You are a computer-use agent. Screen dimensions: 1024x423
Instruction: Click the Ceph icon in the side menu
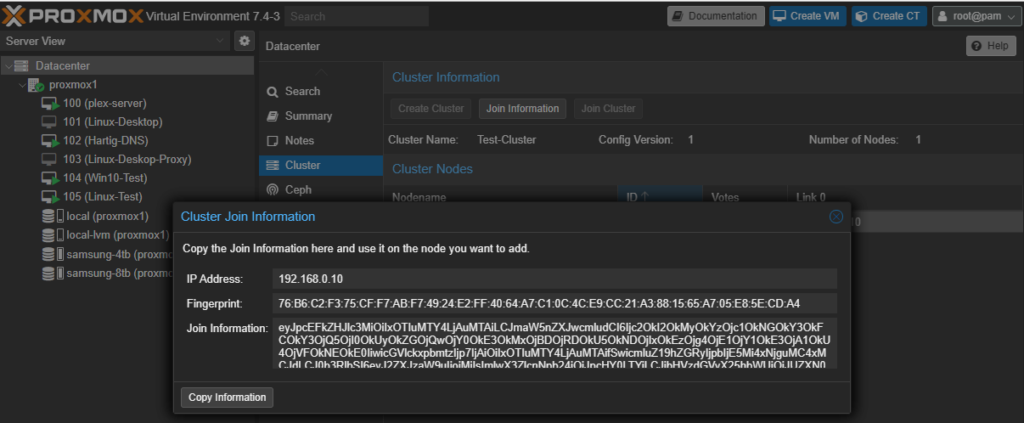coord(272,190)
